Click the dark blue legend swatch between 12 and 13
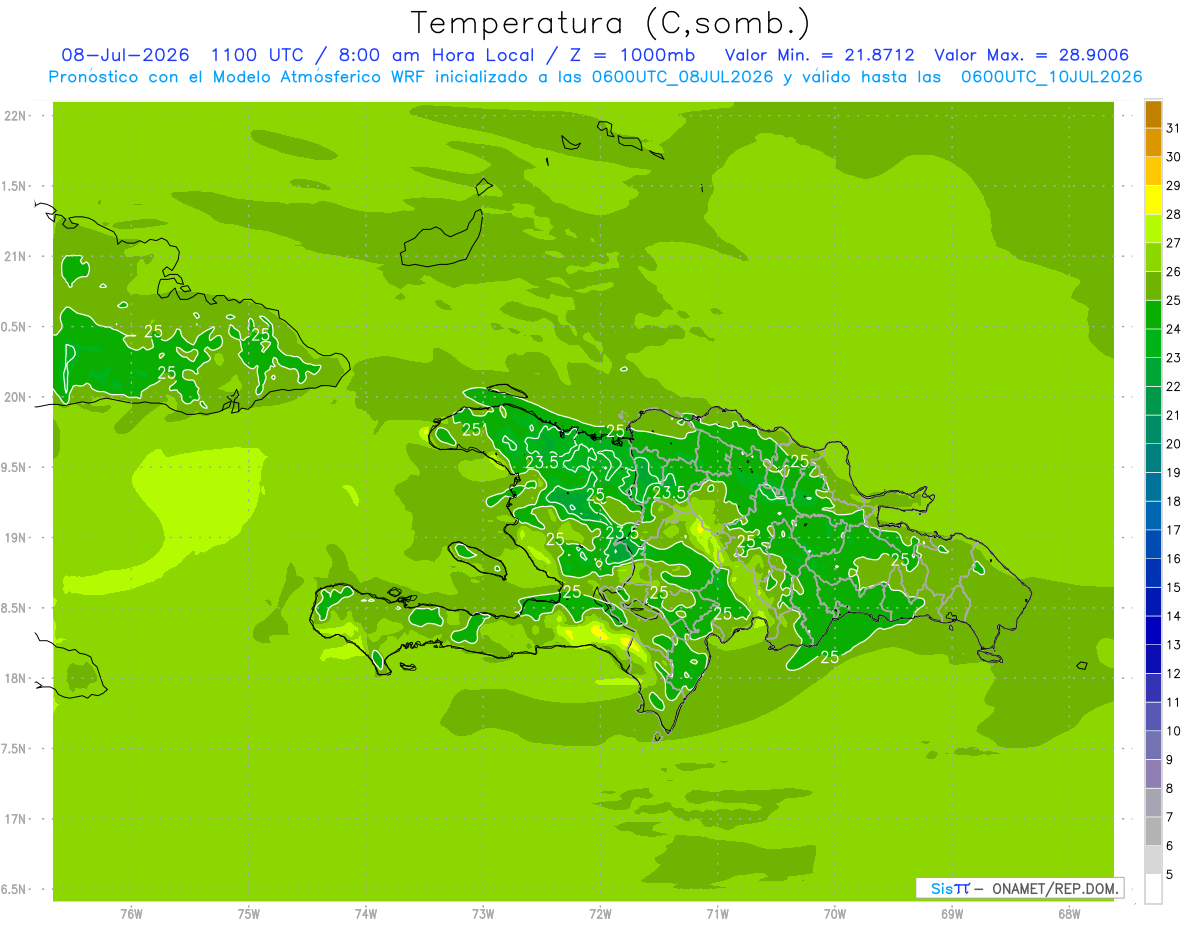The image size is (1200, 927). [x=1153, y=660]
